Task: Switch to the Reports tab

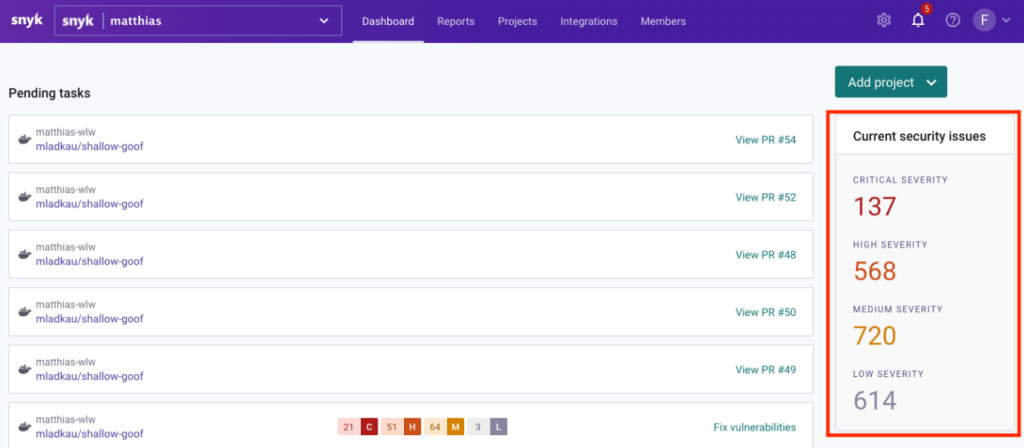Action: click(456, 21)
